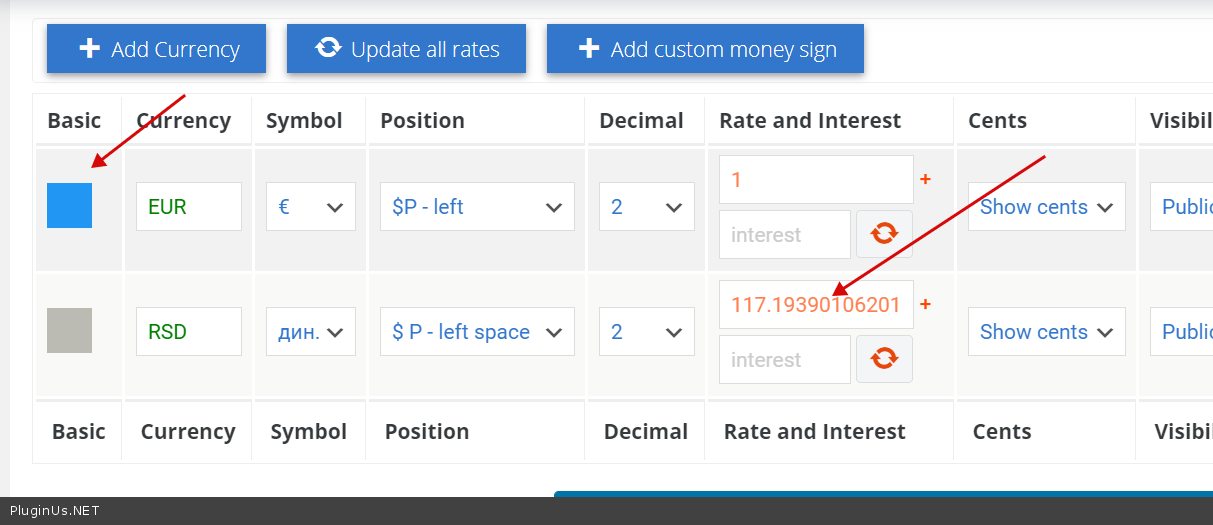Open the EUR symbol dropdown

coord(311,207)
